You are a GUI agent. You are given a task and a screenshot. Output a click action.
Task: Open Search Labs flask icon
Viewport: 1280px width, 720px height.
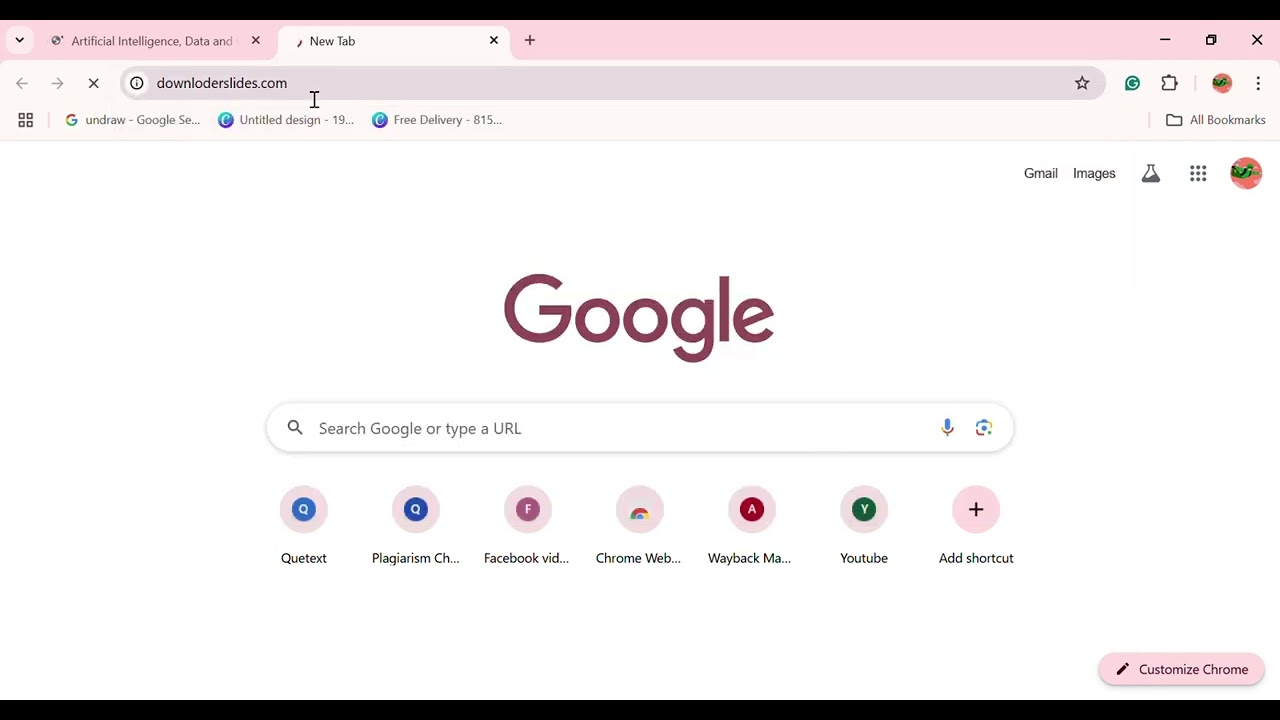pos(1151,174)
